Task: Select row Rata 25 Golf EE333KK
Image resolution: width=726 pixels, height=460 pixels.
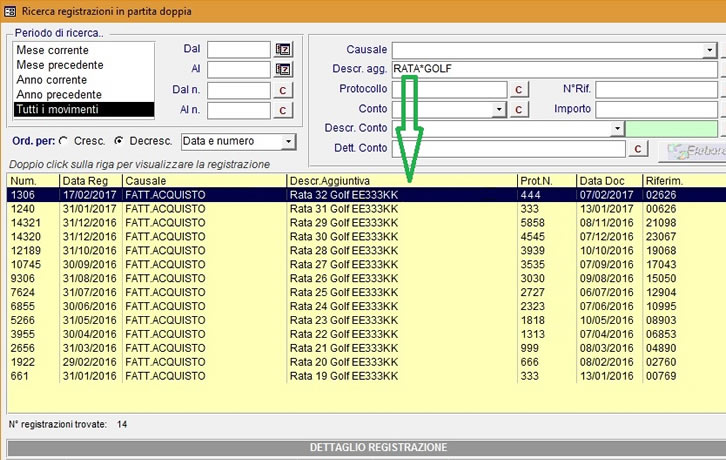Action: coord(367,292)
